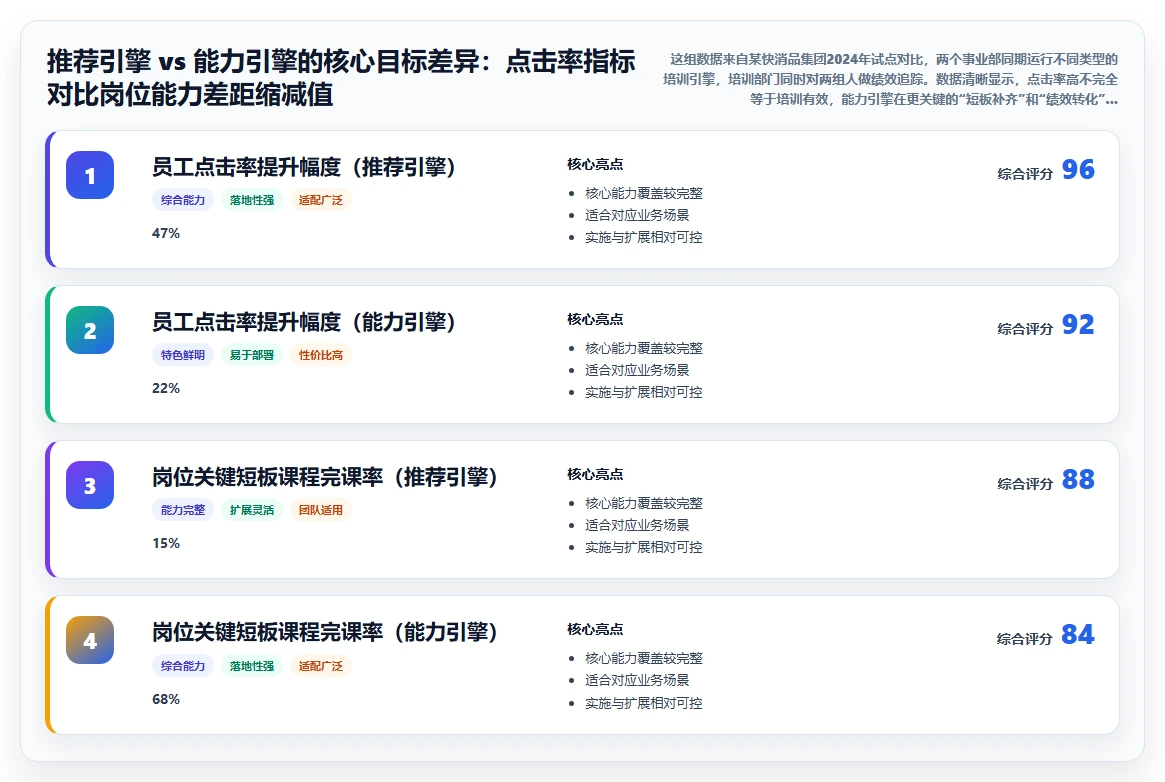Image resolution: width=1165 pixels, height=782 pixels.
Task: Click the 68% value
Action: coord(166,700)
